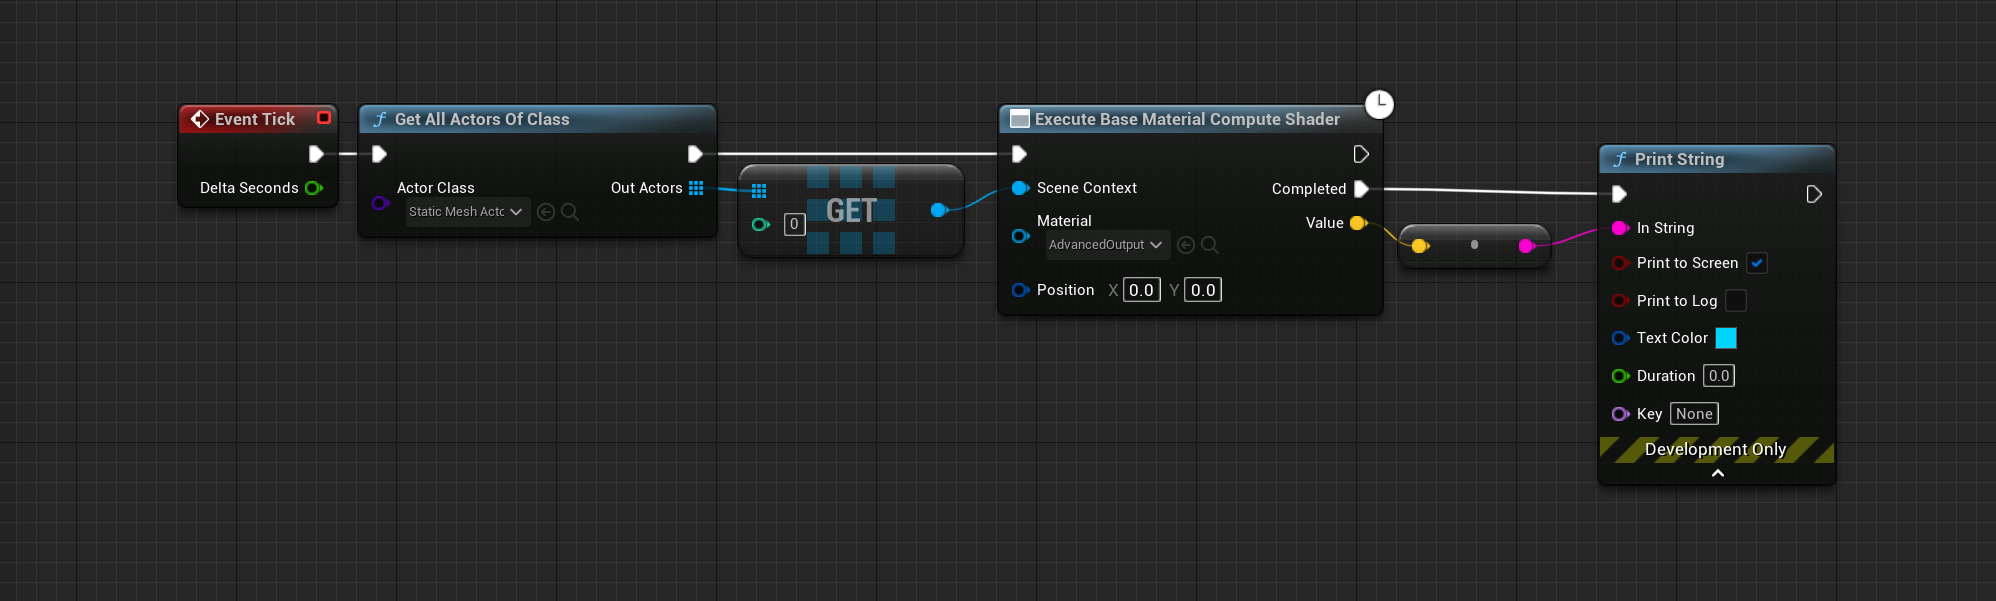Click Print String exec input pin

1620,194
